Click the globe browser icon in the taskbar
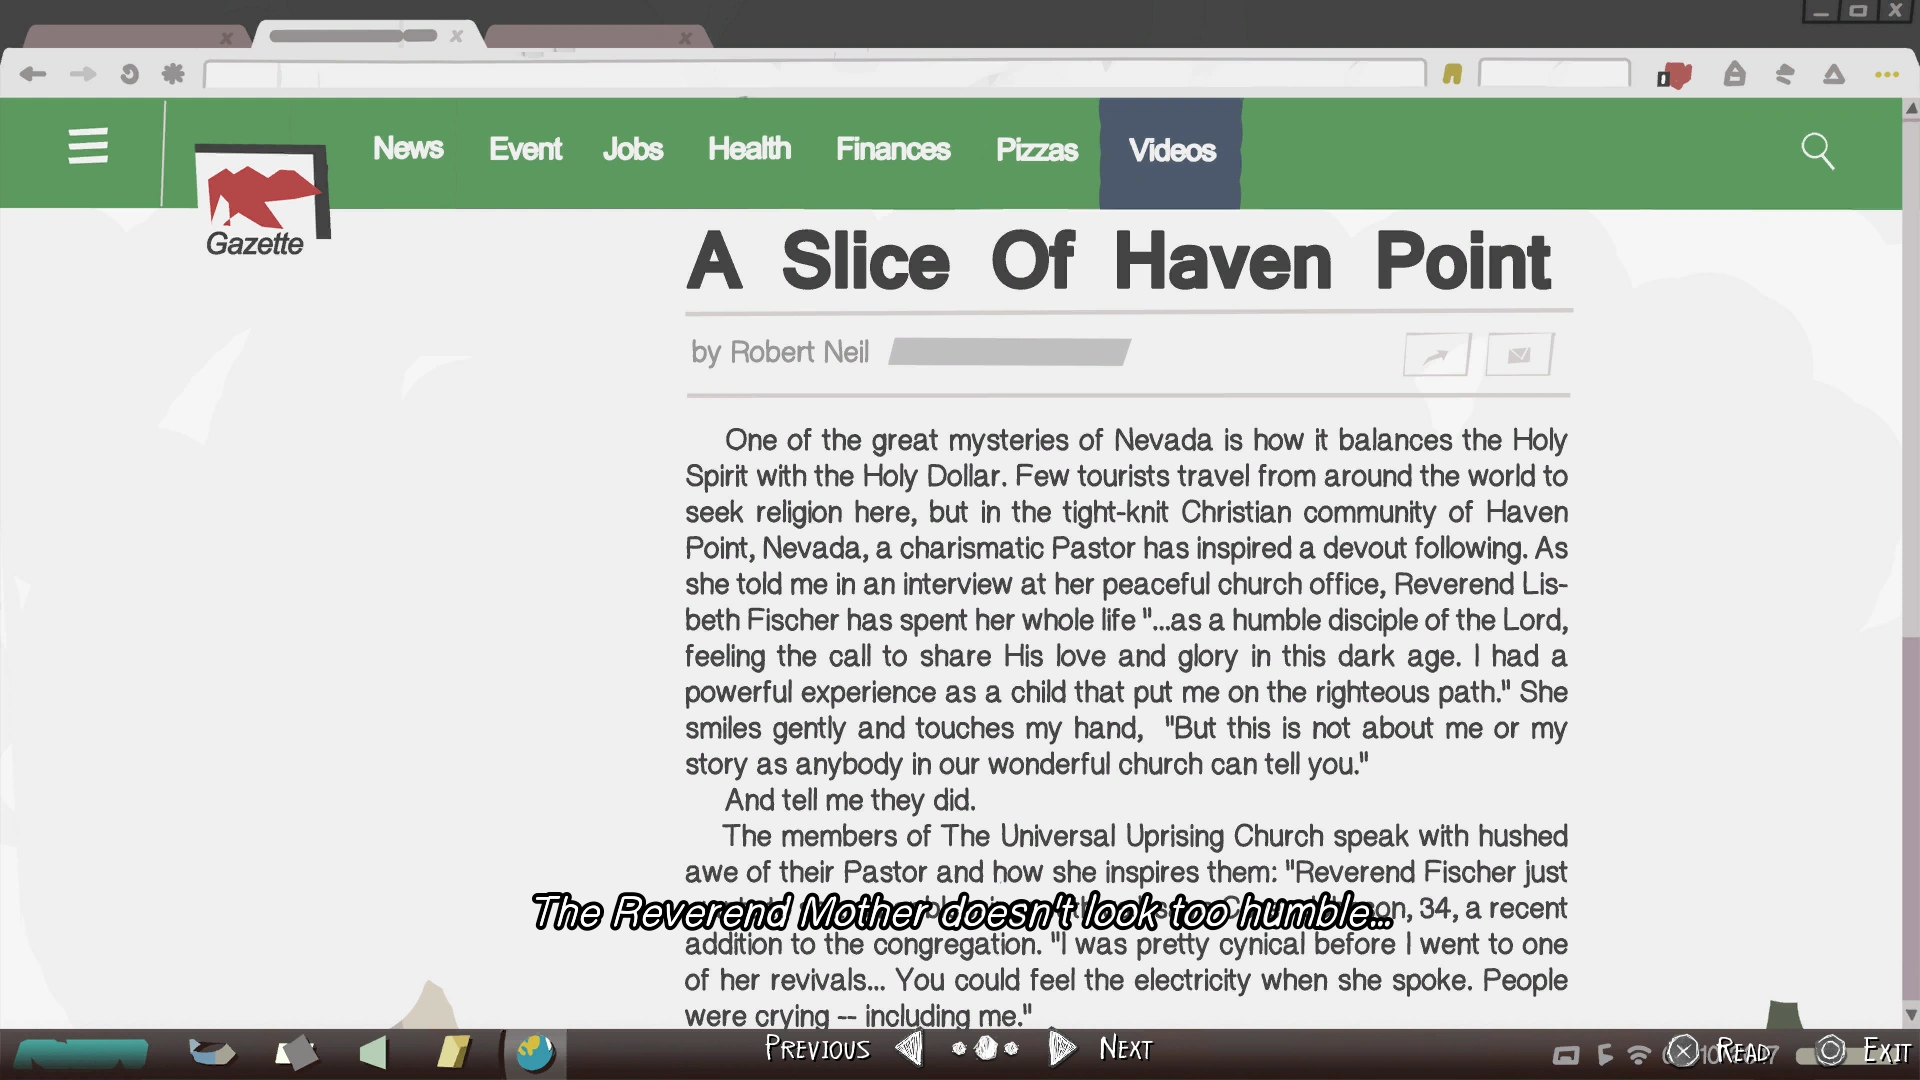This screenshot has width=1920, height=1080. pos(535,1052)
